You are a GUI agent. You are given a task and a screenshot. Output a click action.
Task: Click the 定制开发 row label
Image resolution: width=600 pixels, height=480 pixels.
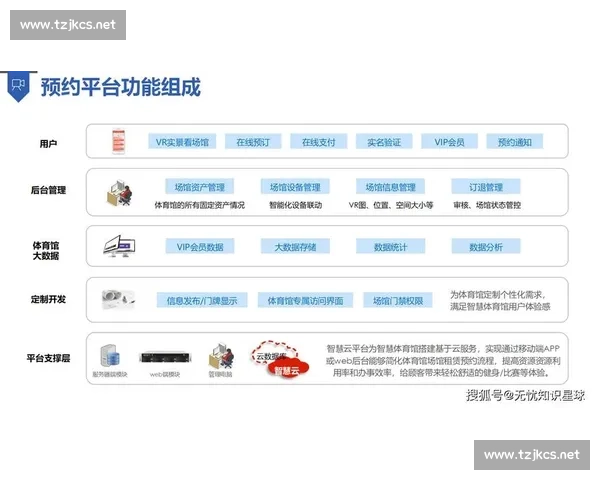click(48, 299)
